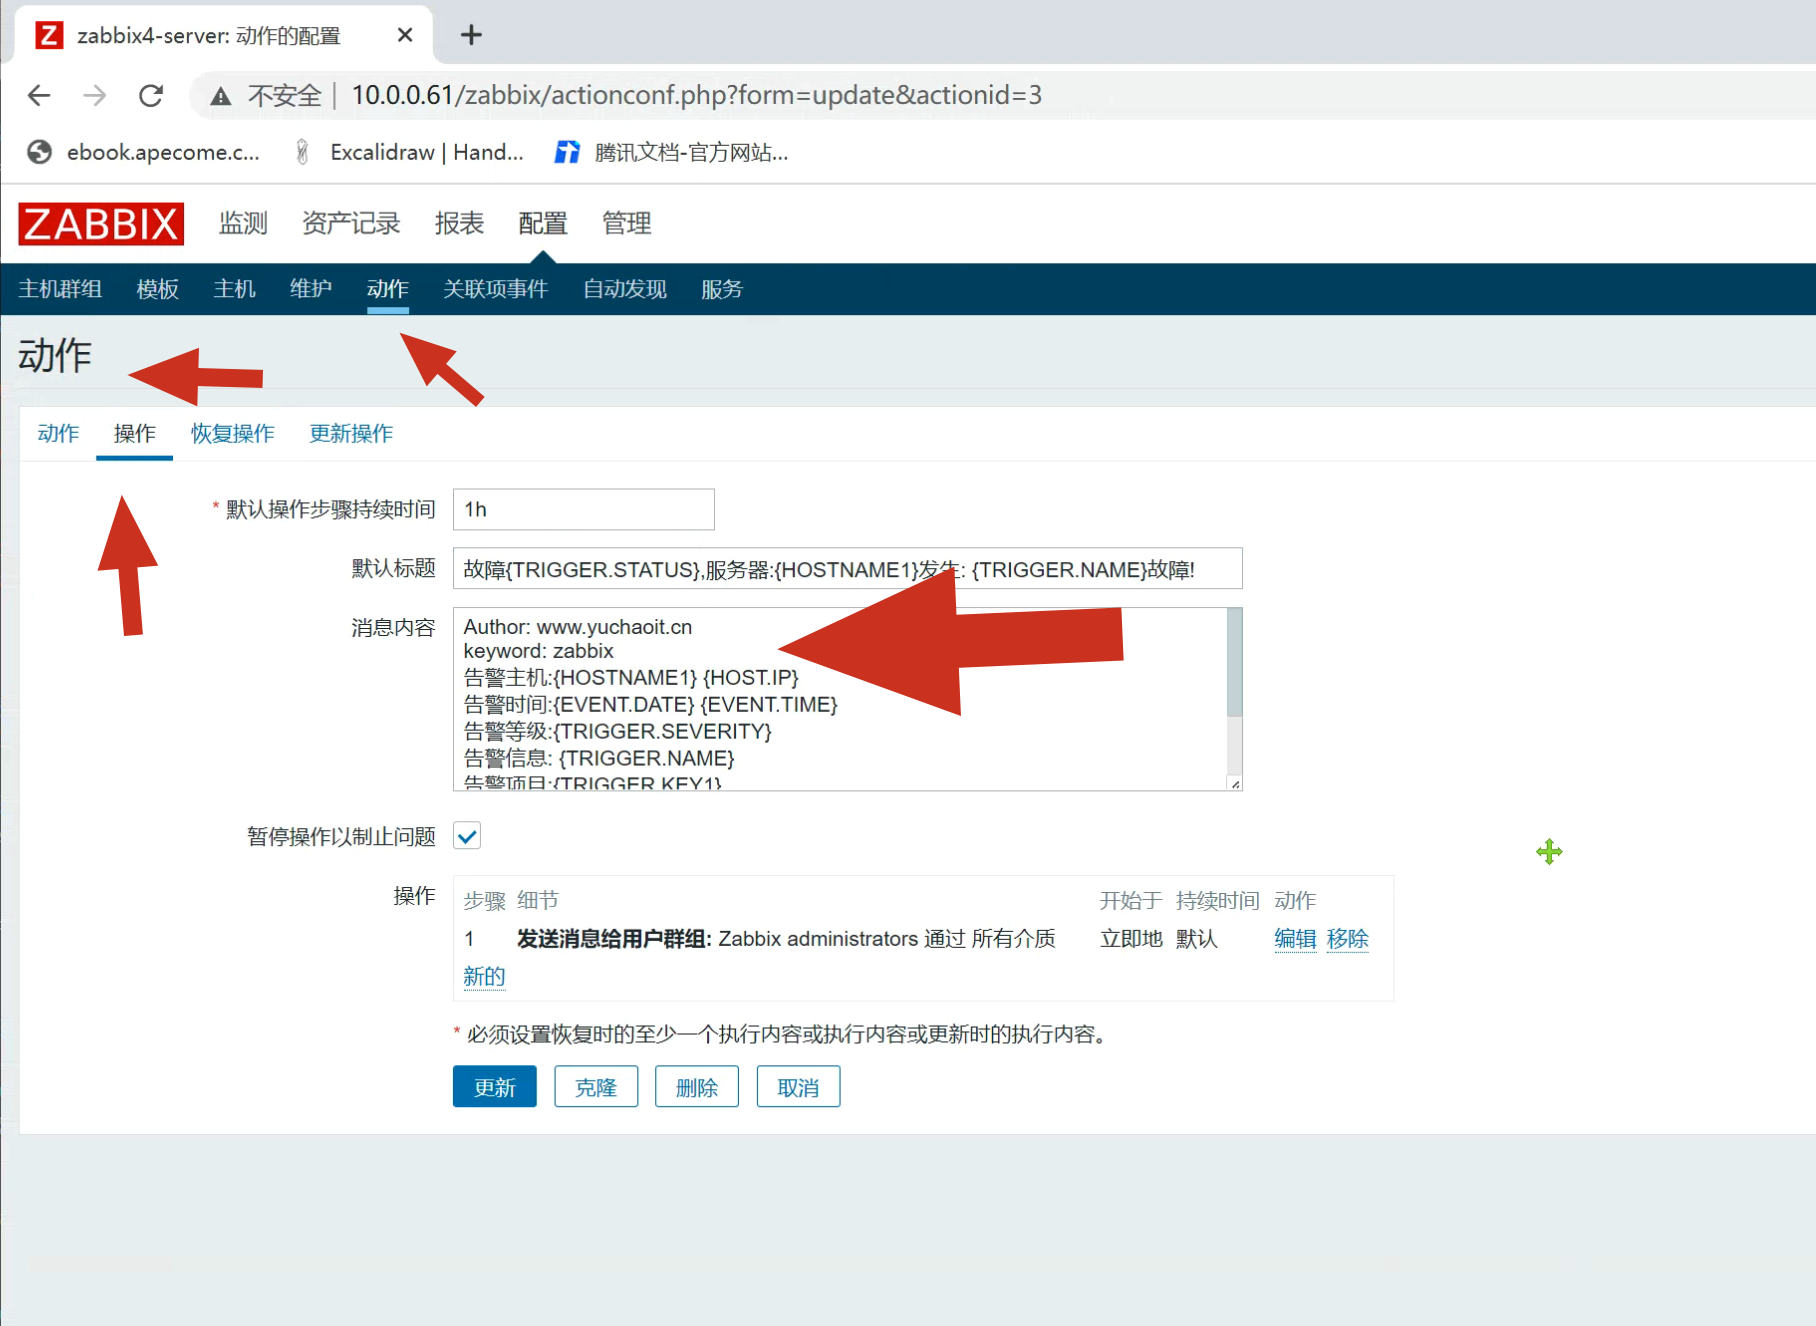Open a new browser tab with the plus icon
The height and width of the screenshot is (1326, 1816).
[x=471, y=35]
